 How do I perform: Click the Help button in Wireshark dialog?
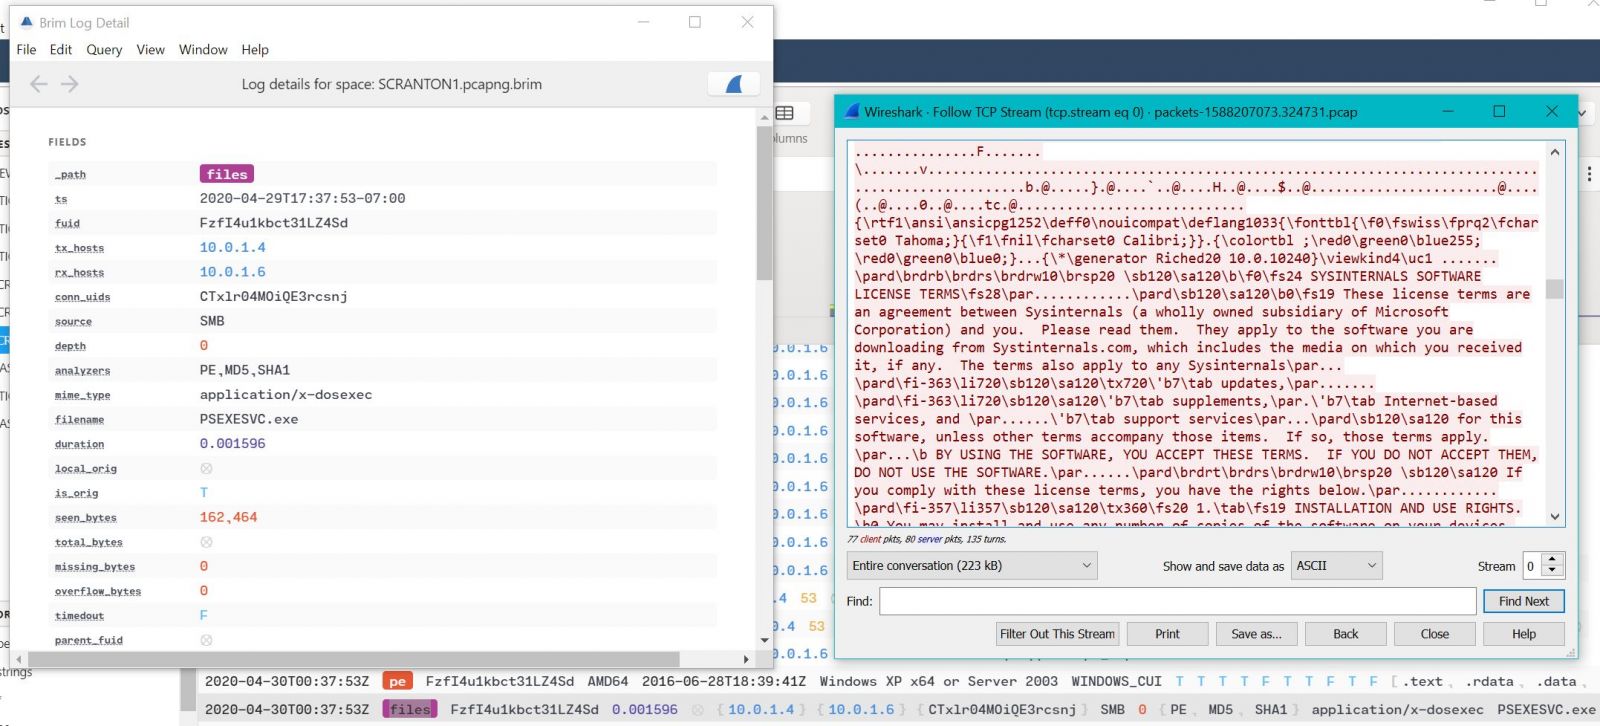click(x=1524, y=634)
